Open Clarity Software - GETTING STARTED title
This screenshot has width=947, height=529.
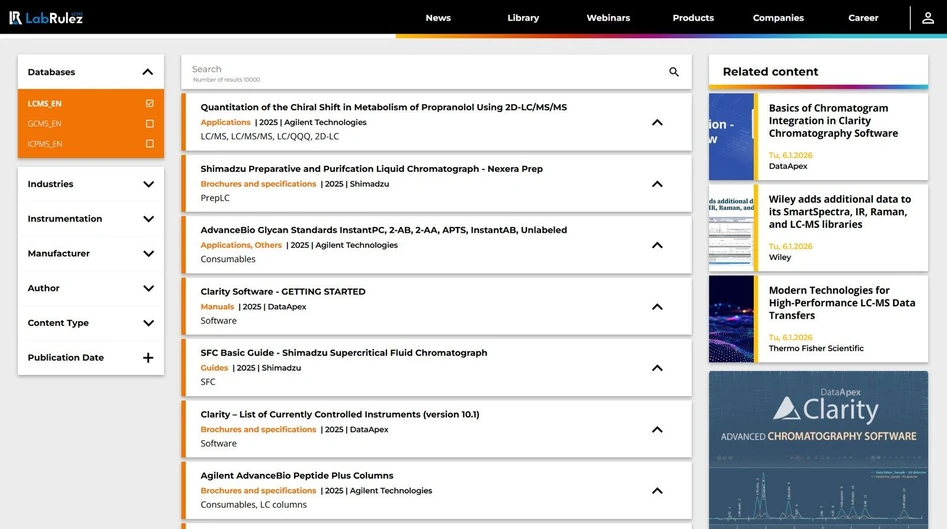(283, 292)
